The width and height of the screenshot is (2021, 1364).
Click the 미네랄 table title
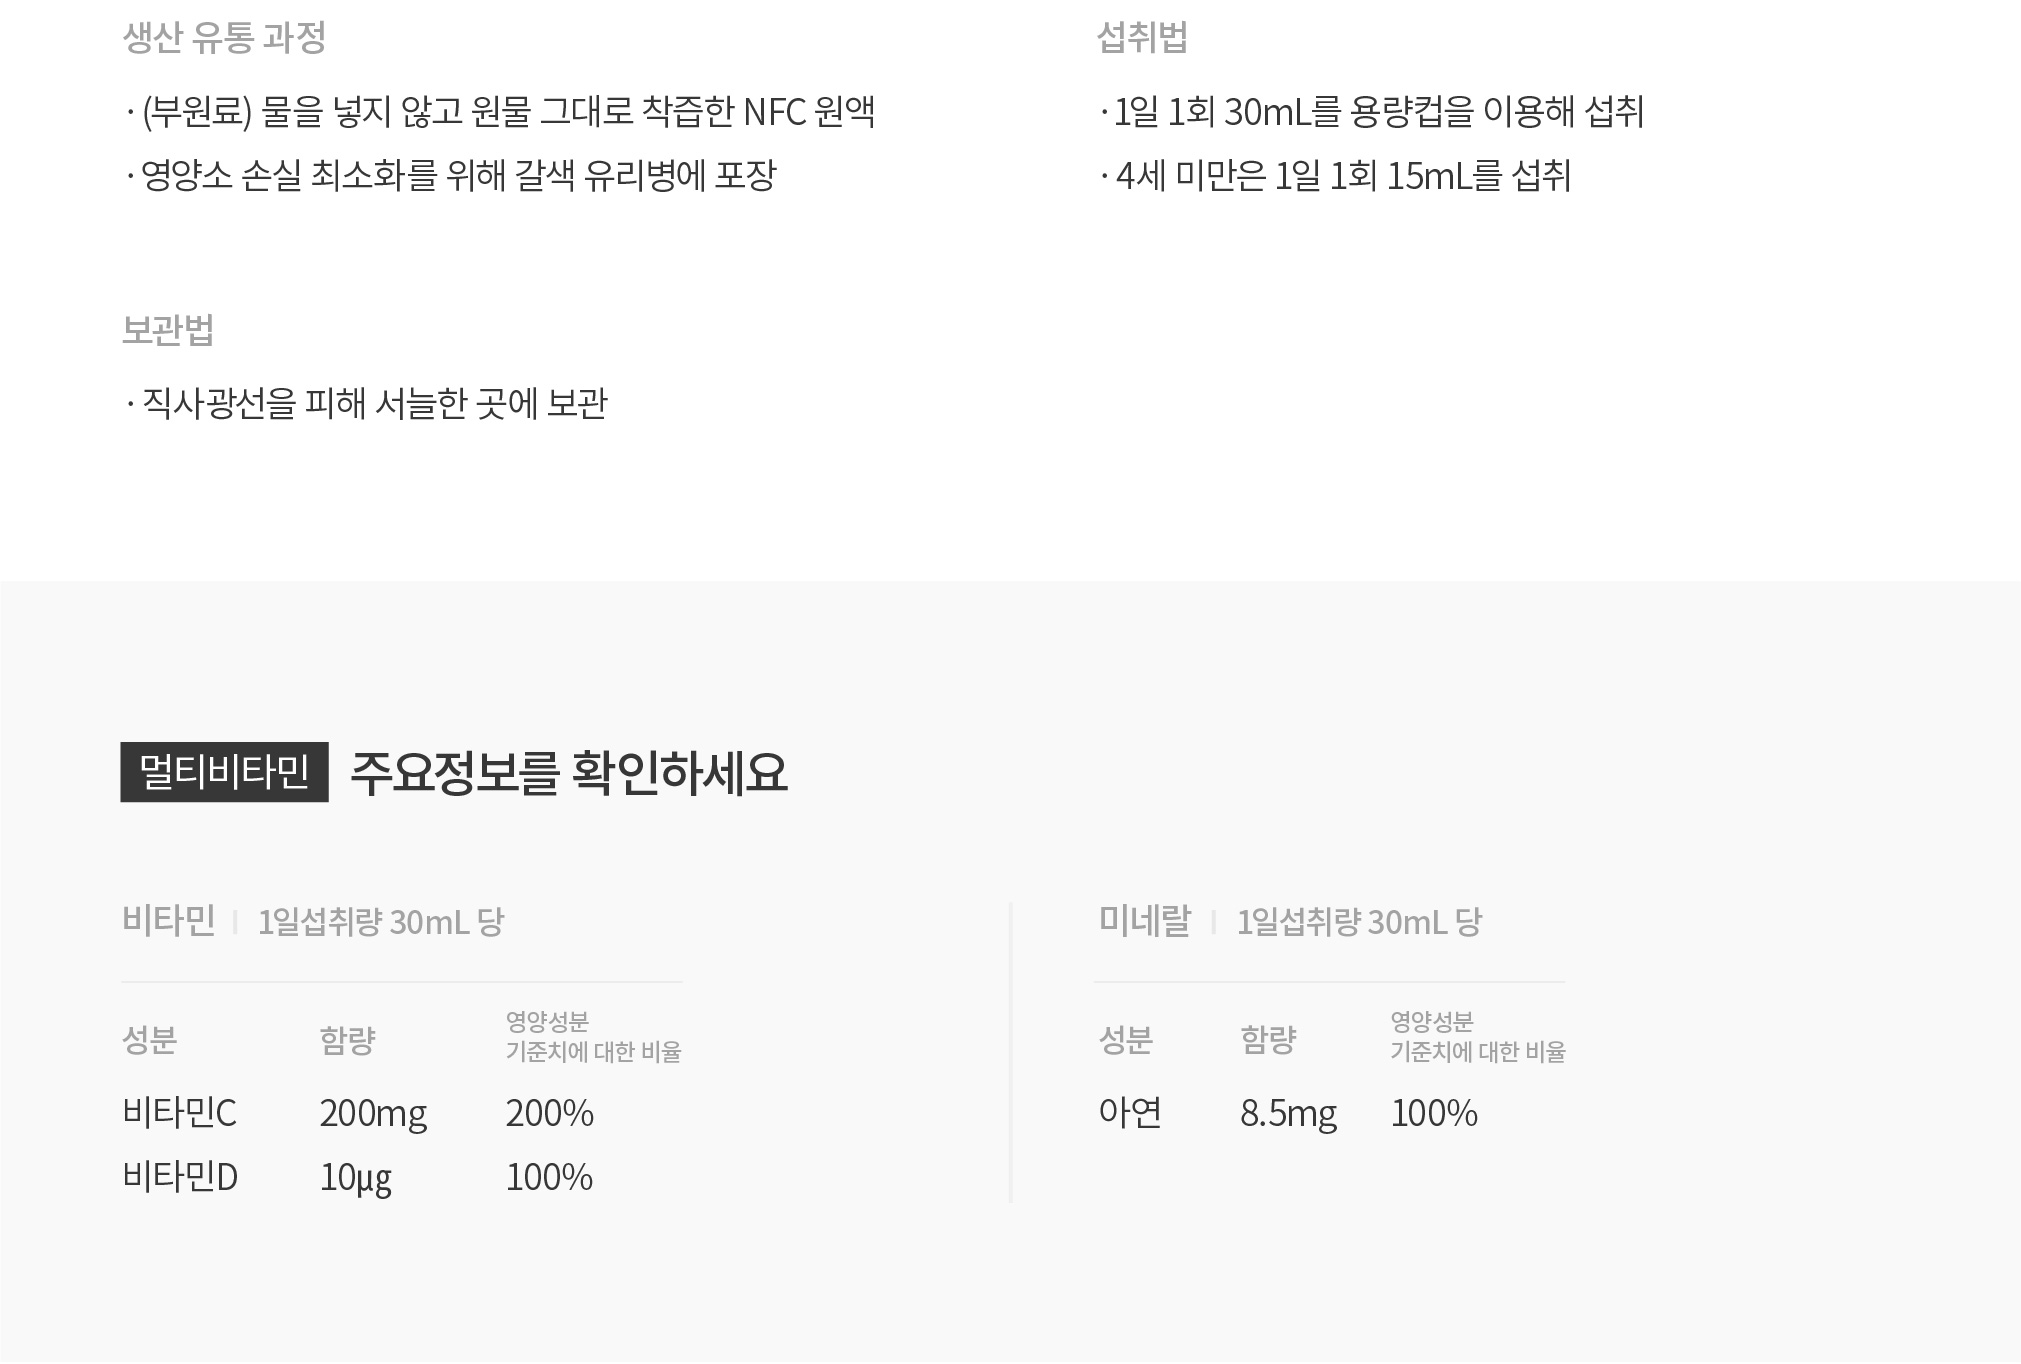pos(1145,920)
